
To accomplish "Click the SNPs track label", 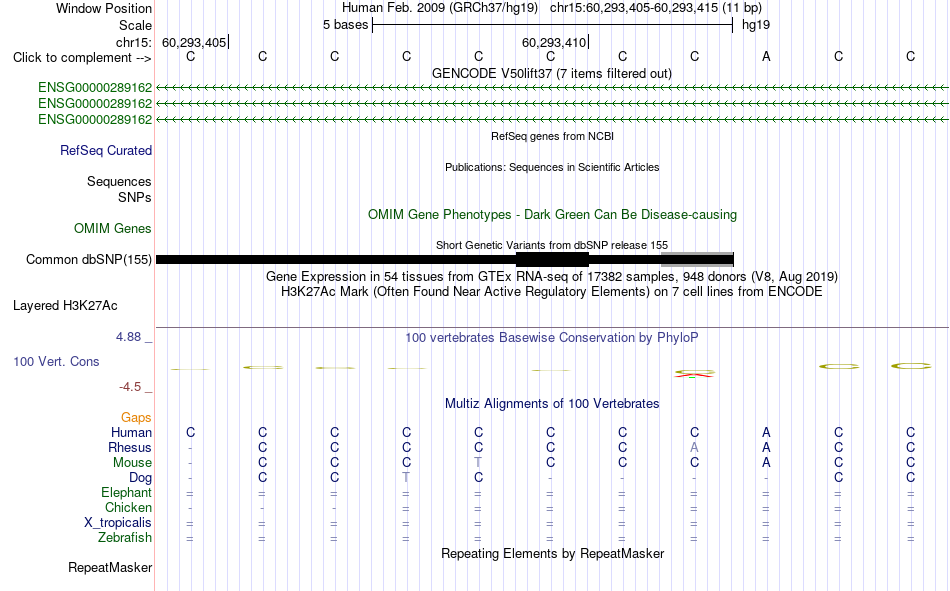I will 135,198.
